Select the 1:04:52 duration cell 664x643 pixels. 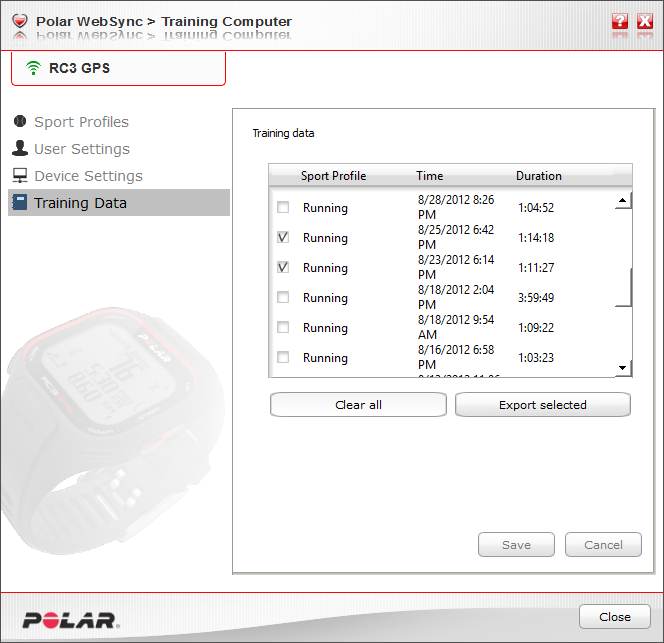point(536,208)
